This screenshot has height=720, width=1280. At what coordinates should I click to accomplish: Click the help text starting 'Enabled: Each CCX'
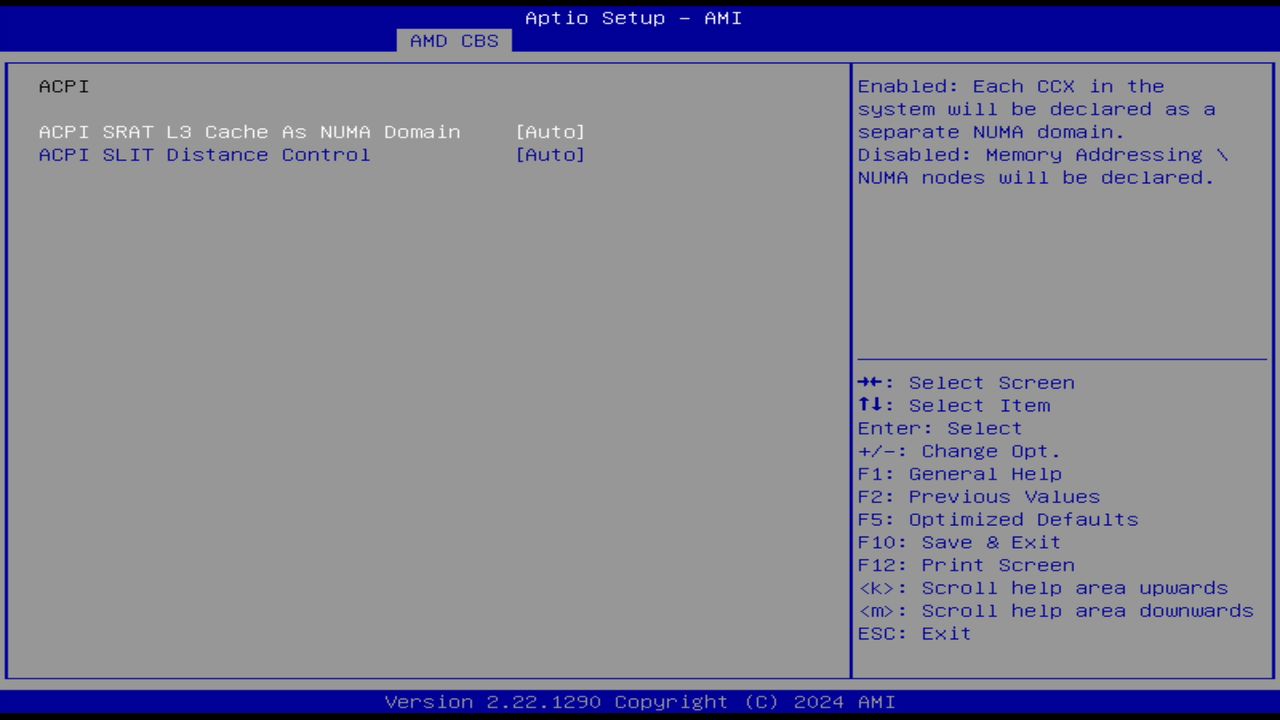(1037, 109)
